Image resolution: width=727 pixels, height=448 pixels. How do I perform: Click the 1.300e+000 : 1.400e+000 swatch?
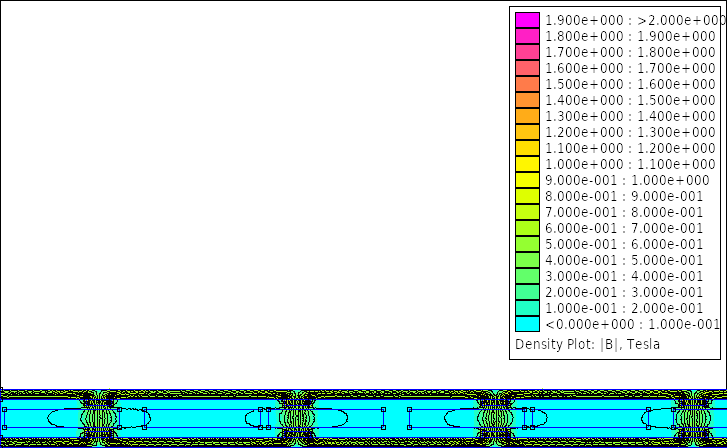(x=527, y=116)
